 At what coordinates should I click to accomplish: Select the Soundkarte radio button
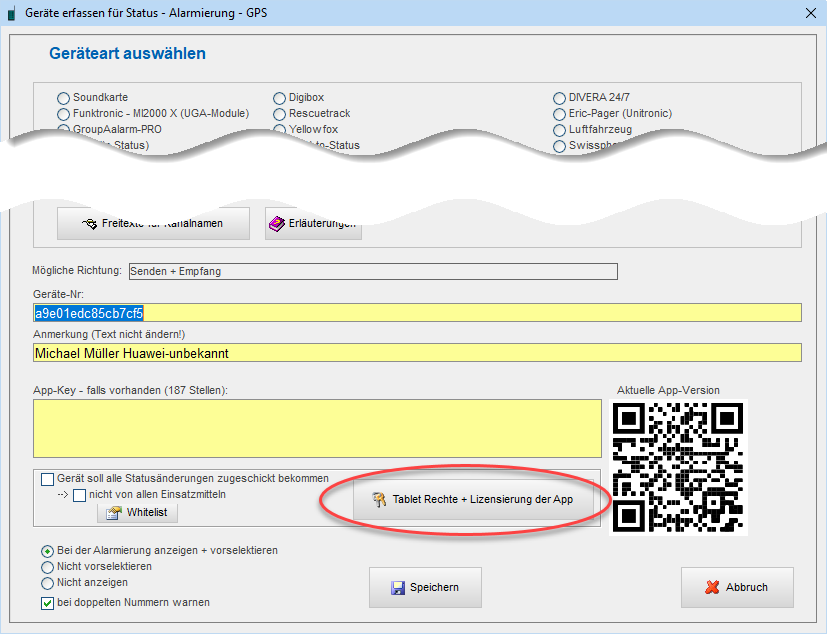(63, 98)
